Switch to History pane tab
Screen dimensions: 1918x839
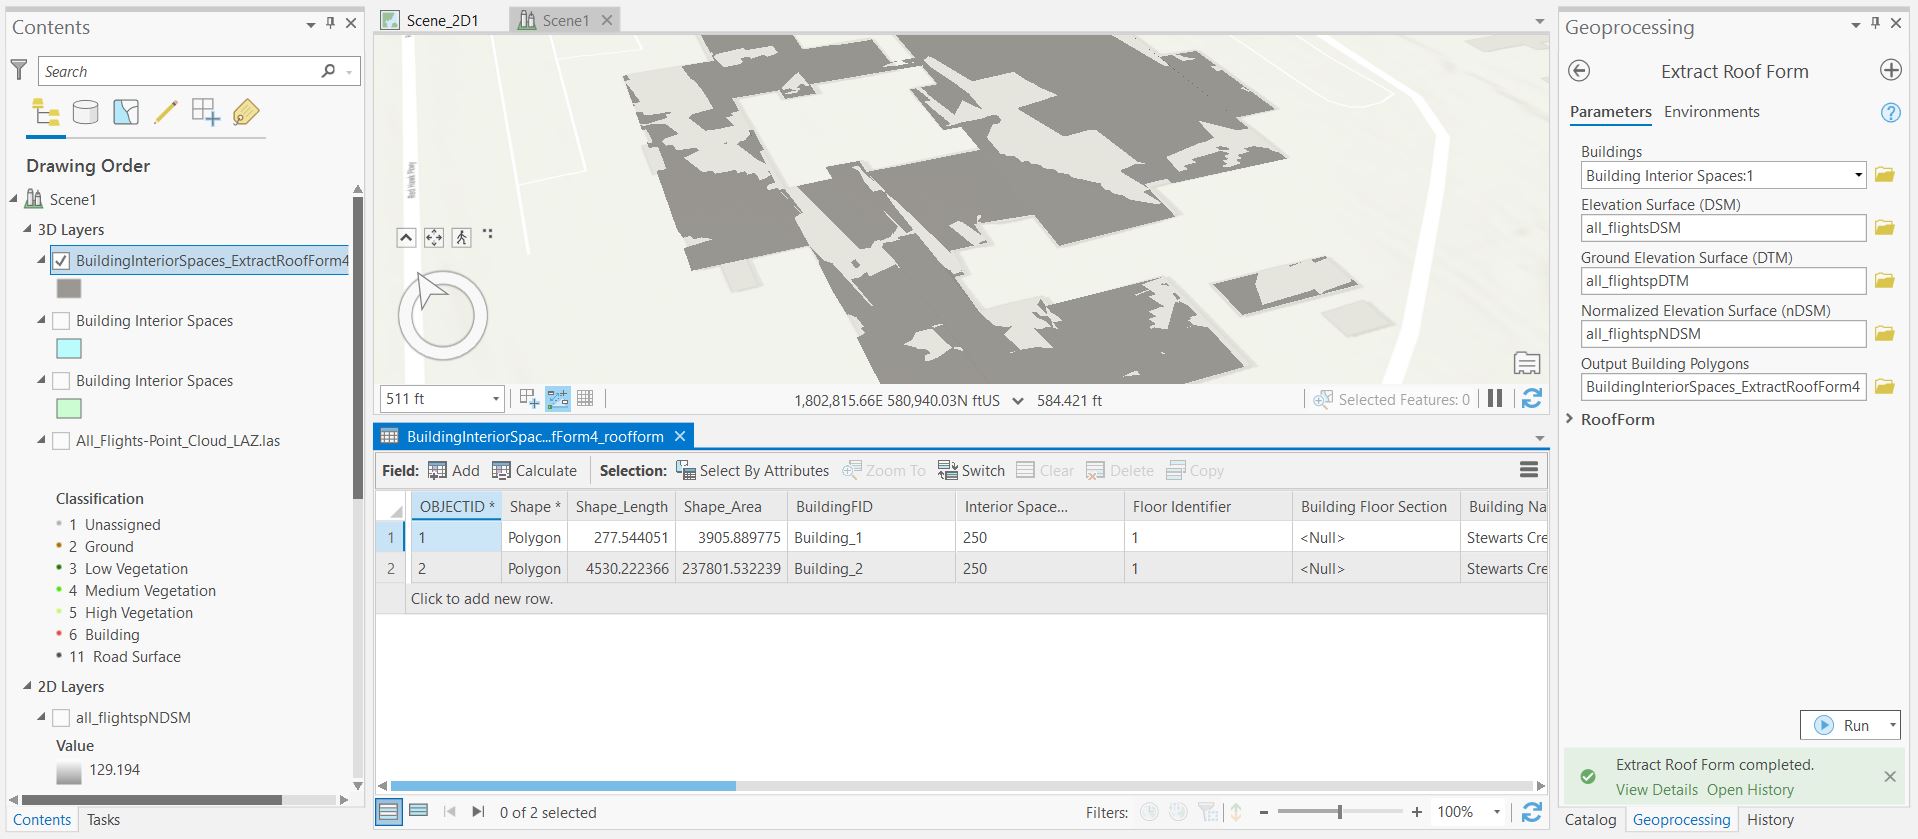(1770, 819)
